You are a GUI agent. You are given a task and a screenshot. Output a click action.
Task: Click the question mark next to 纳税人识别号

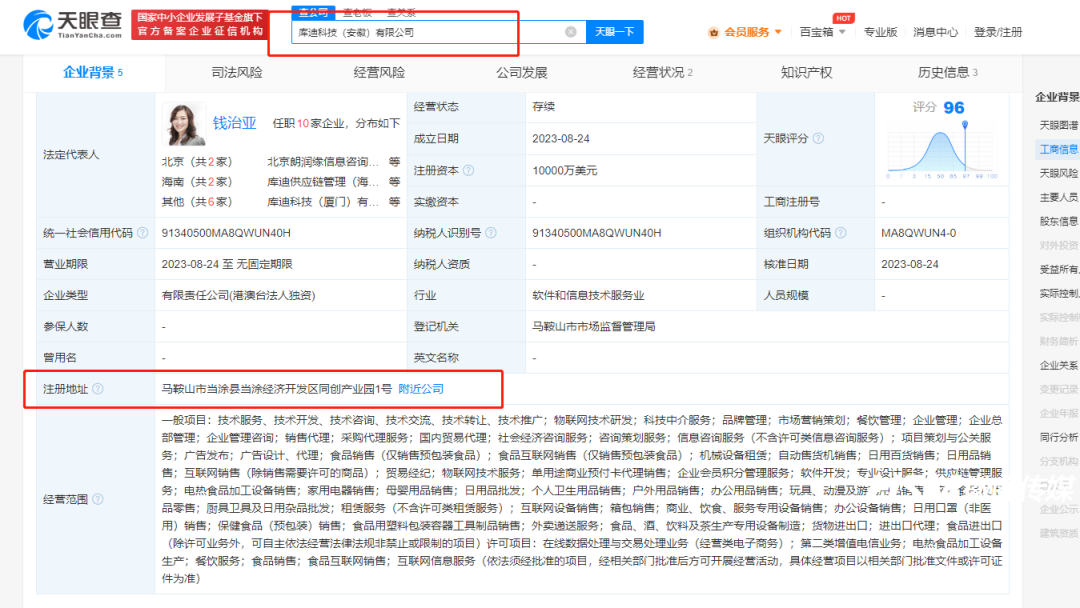(x=490, y=233)
